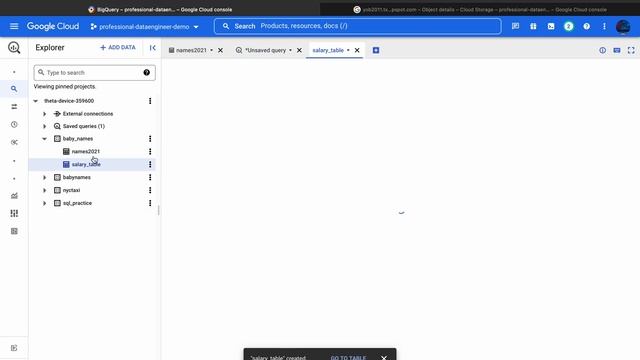Select the names2021 table in tree
The height and width of the screenshot is (360, 640).
click(85, 151)
